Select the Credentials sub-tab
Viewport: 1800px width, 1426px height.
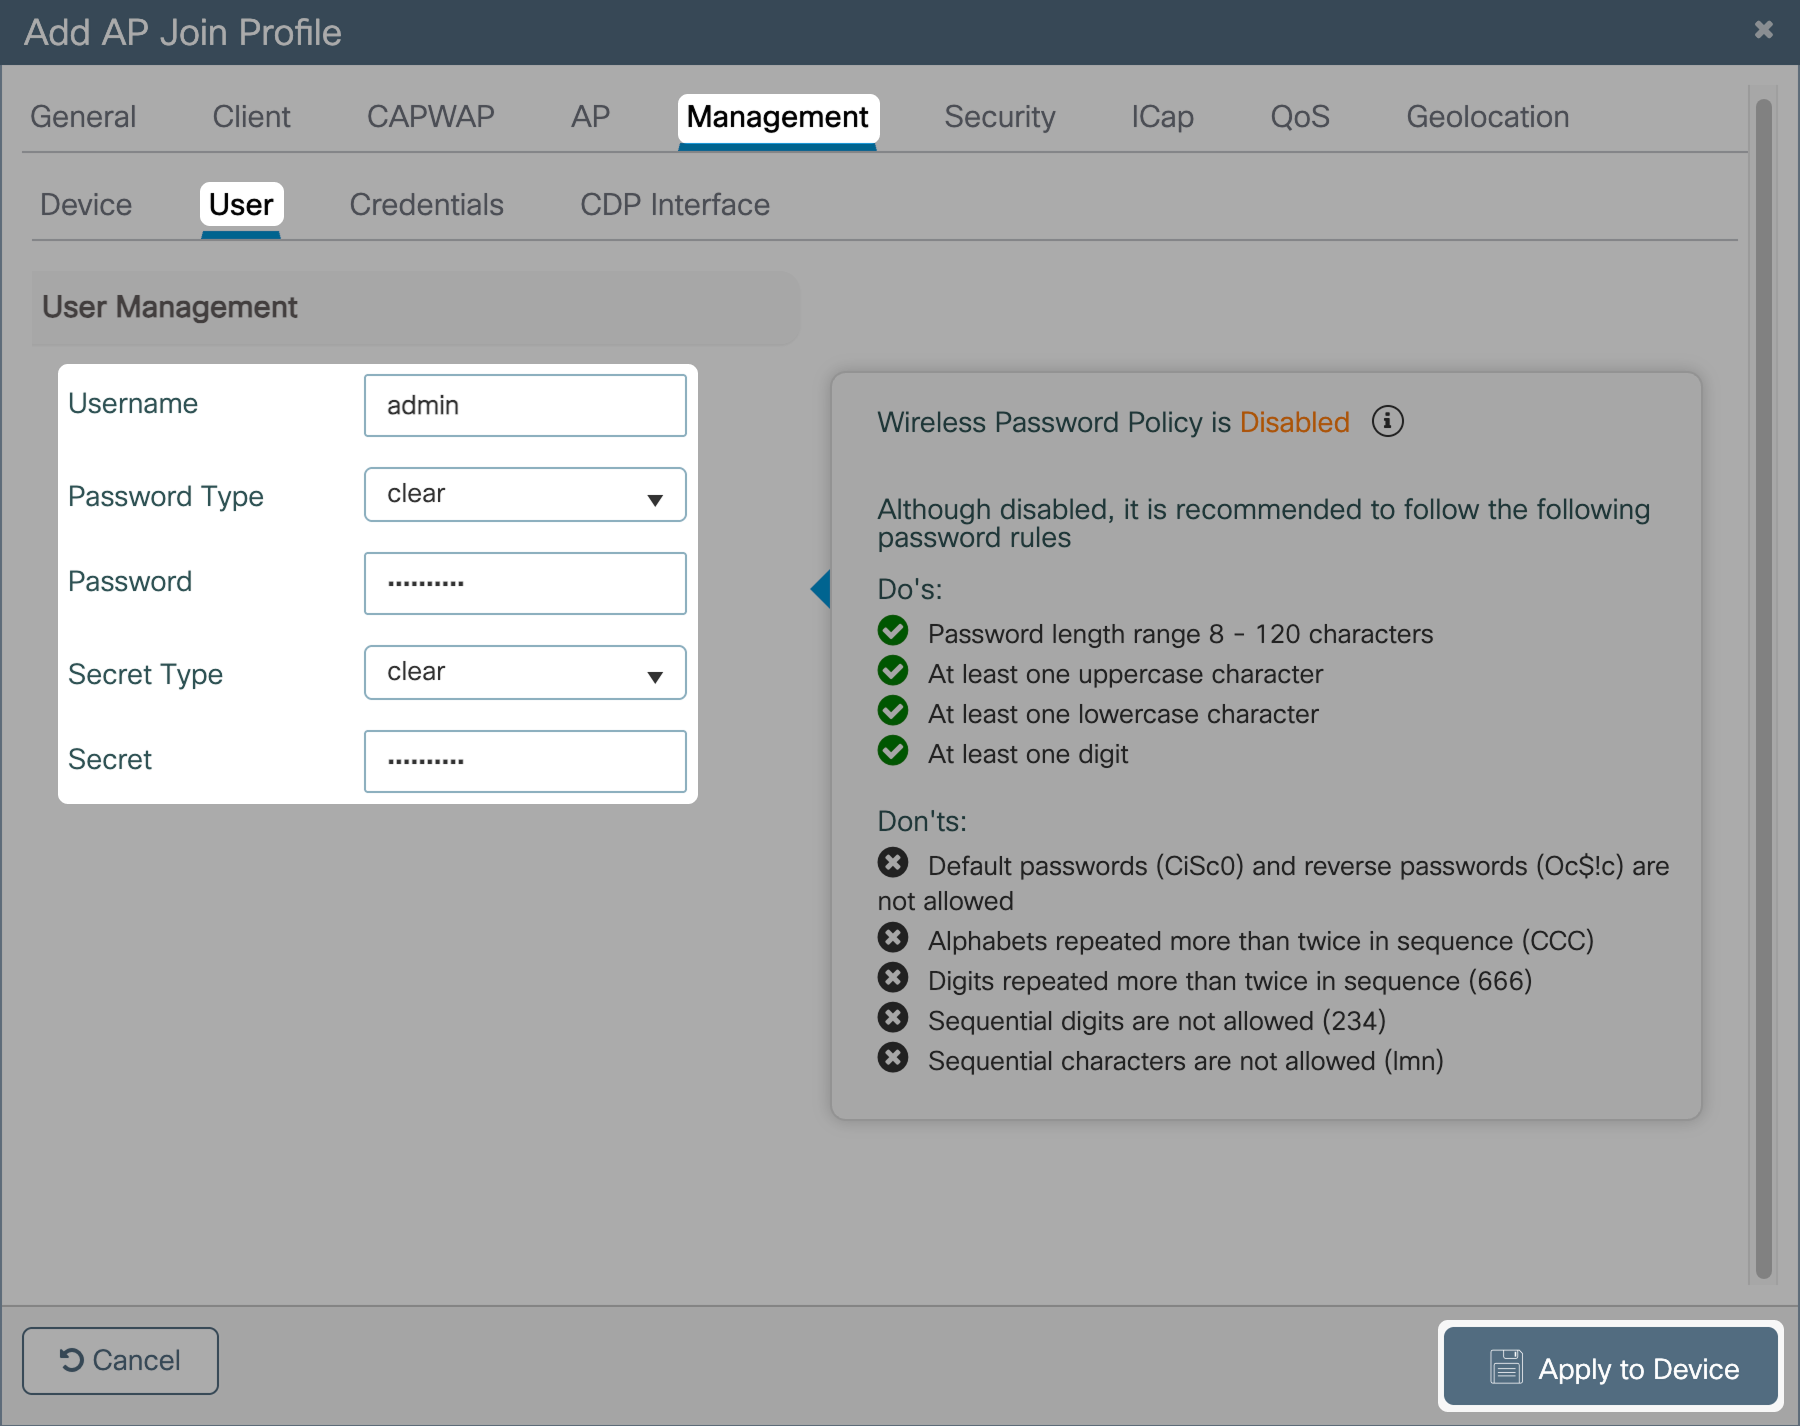click(426, 205)
